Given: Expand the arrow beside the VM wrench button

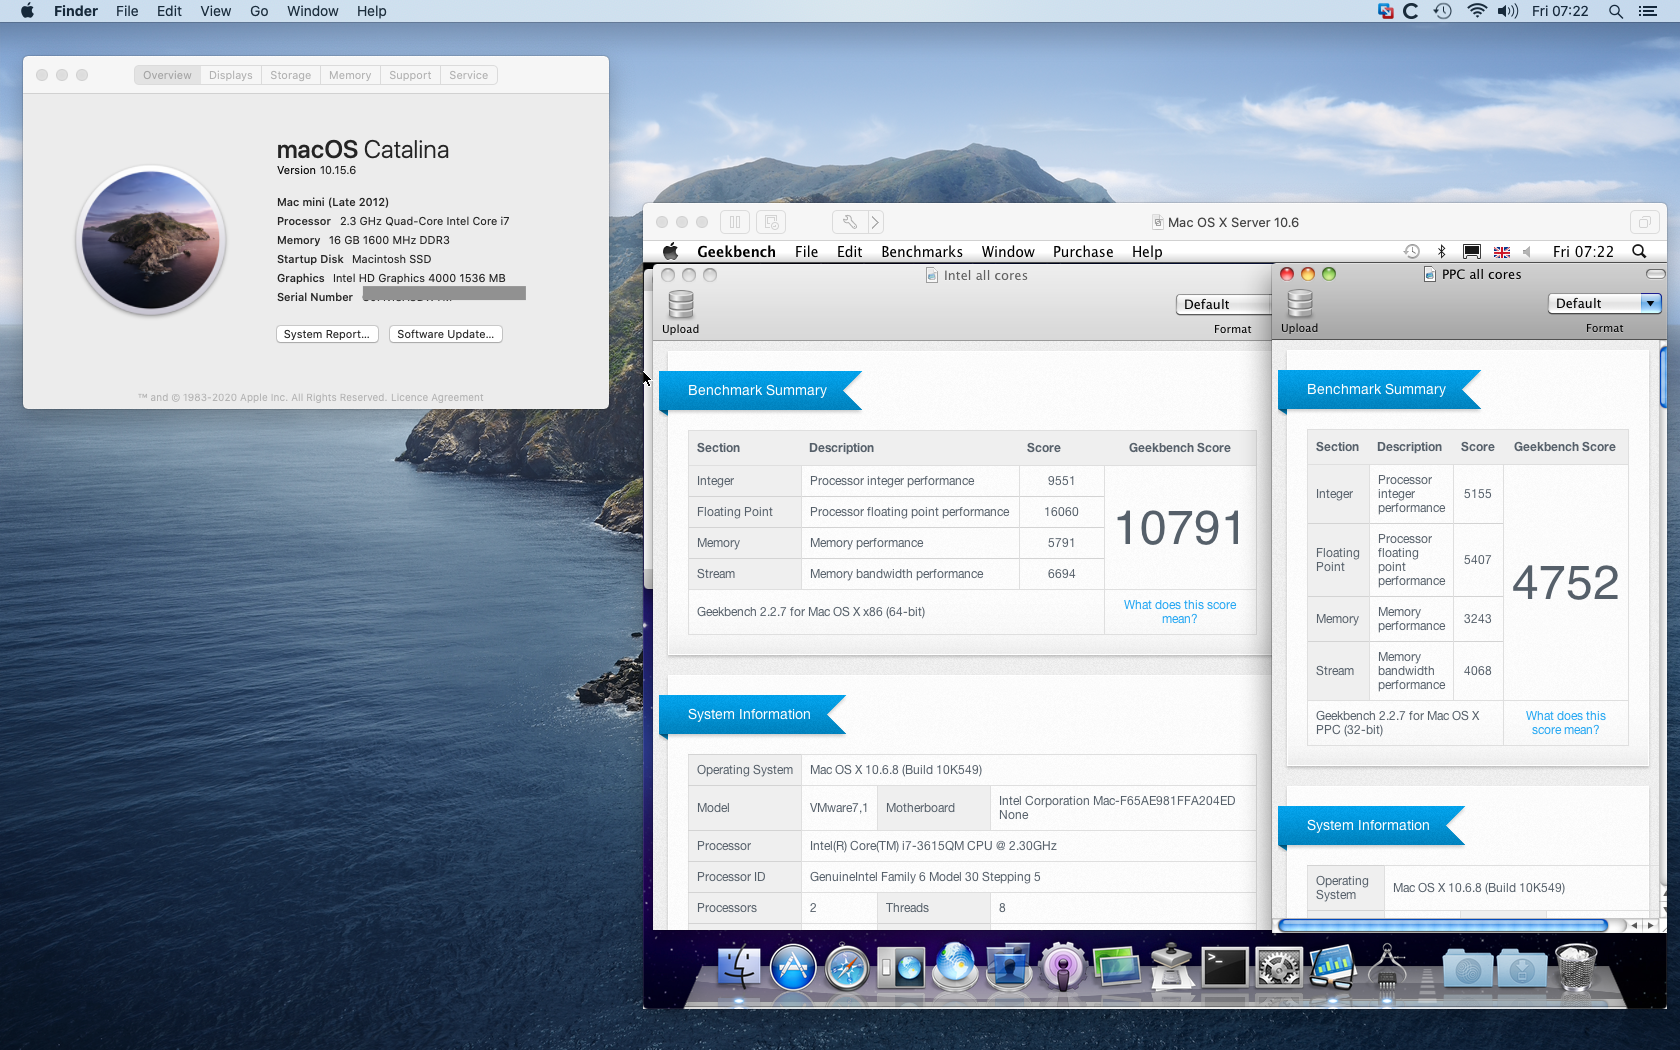Looking at the screenshot, I should 875,222.
